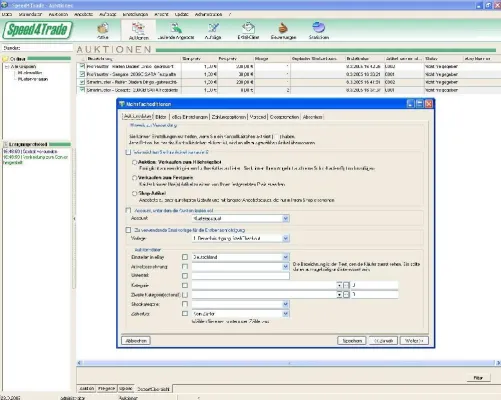Open the Aufträge toolbar icon

pyautogui.click(x=213, y=31)
